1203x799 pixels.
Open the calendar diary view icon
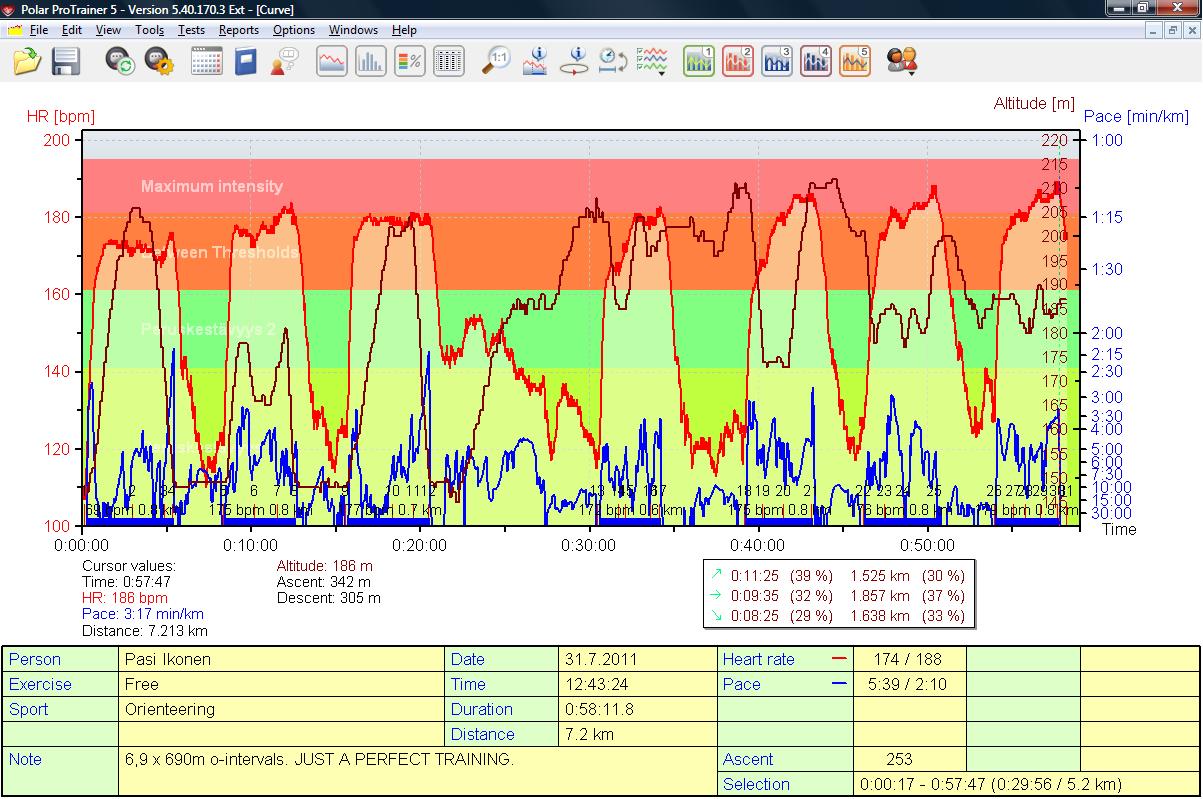click(x=206, y=62)
